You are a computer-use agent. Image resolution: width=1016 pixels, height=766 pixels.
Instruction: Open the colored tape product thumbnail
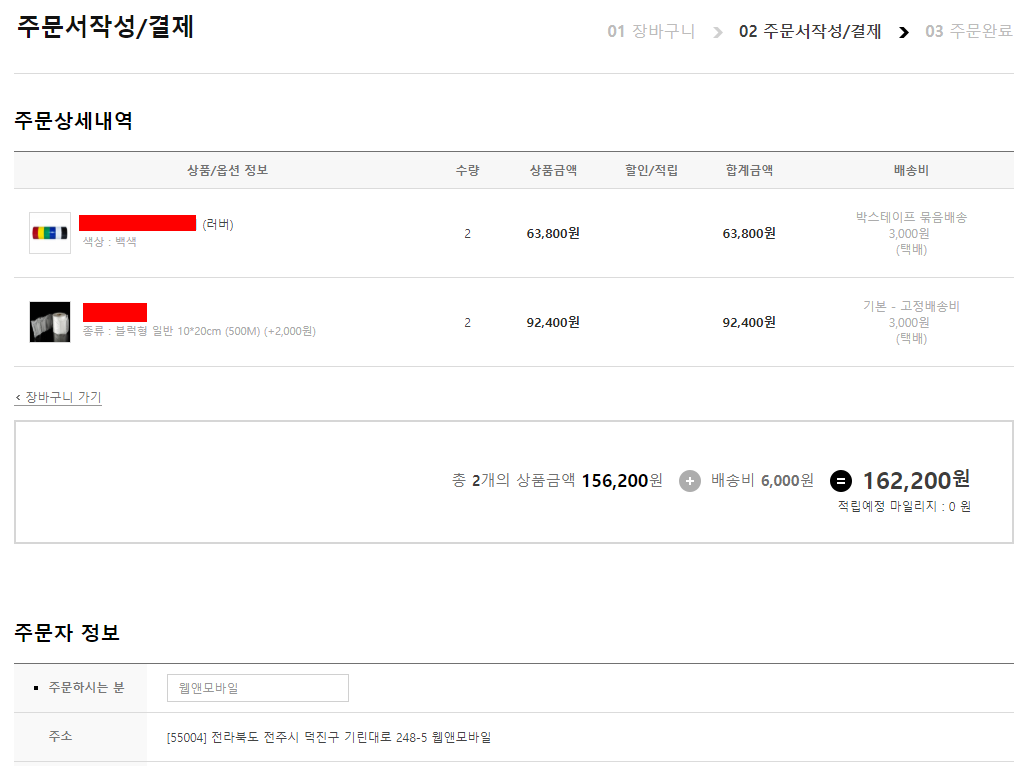click(50, 233)
